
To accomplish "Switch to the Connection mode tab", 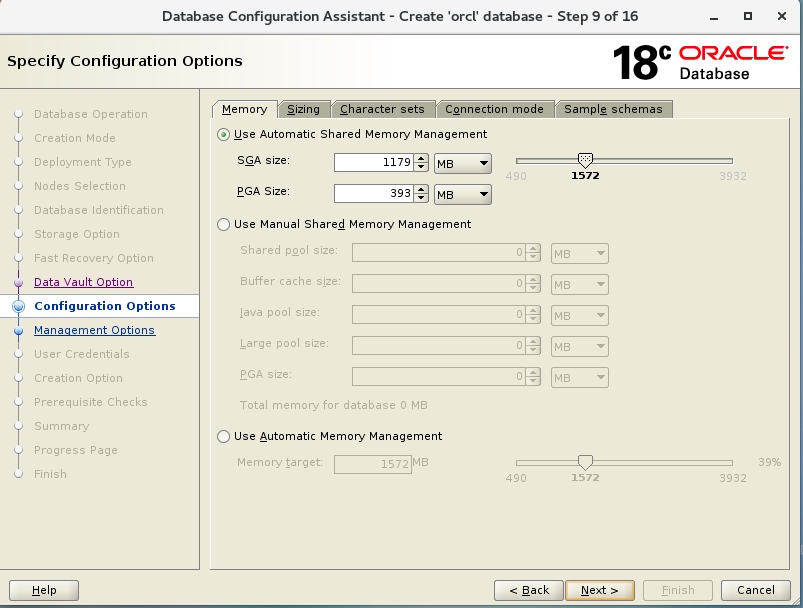I will 495,109.
